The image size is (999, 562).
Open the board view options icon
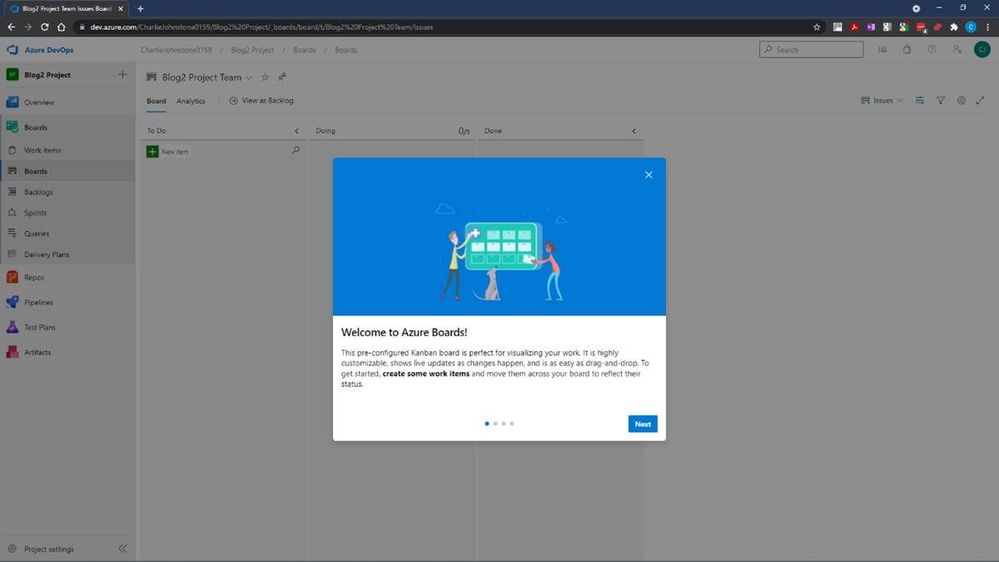[x=920, y=101]
